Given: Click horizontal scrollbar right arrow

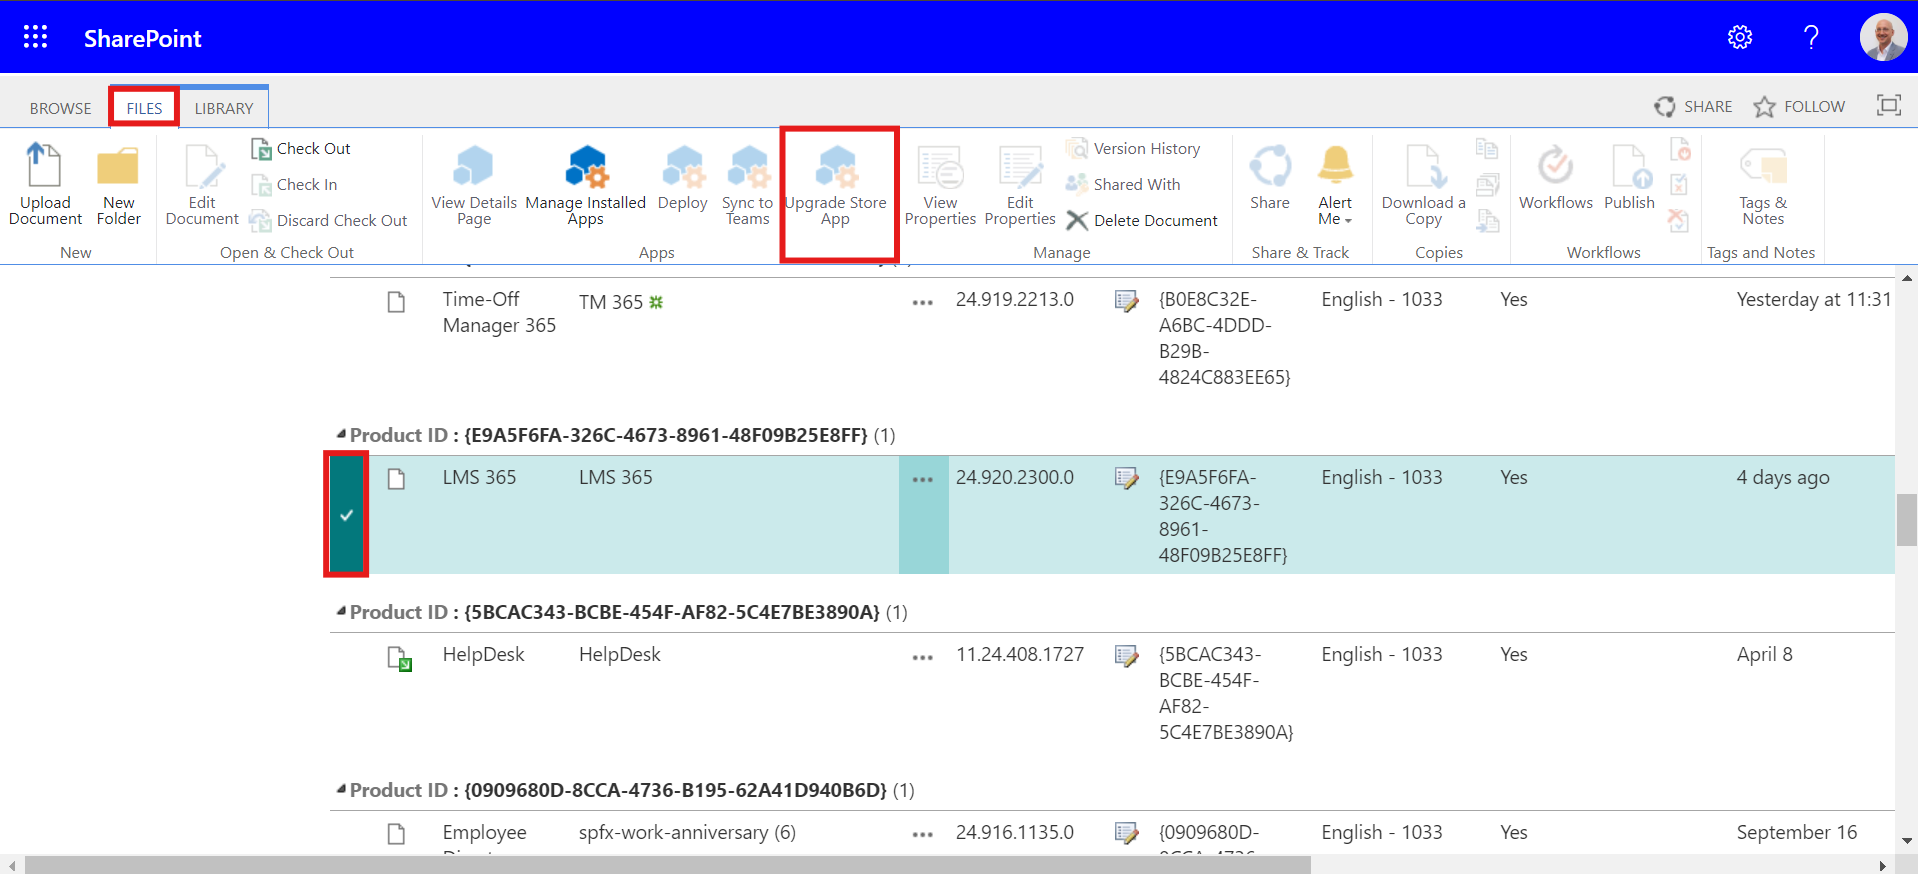Looking at the screenshot, I should click(1882, 865).
